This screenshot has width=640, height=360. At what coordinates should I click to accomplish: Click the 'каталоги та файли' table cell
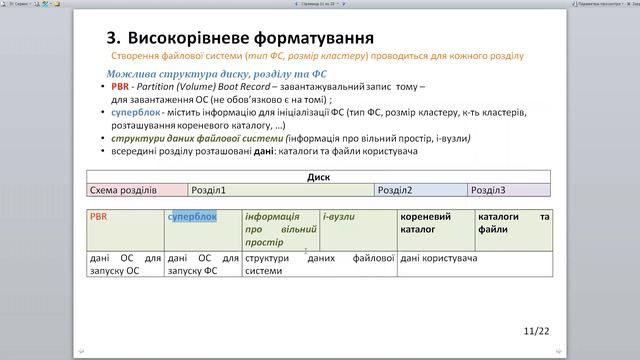click(x=514, y=230)
